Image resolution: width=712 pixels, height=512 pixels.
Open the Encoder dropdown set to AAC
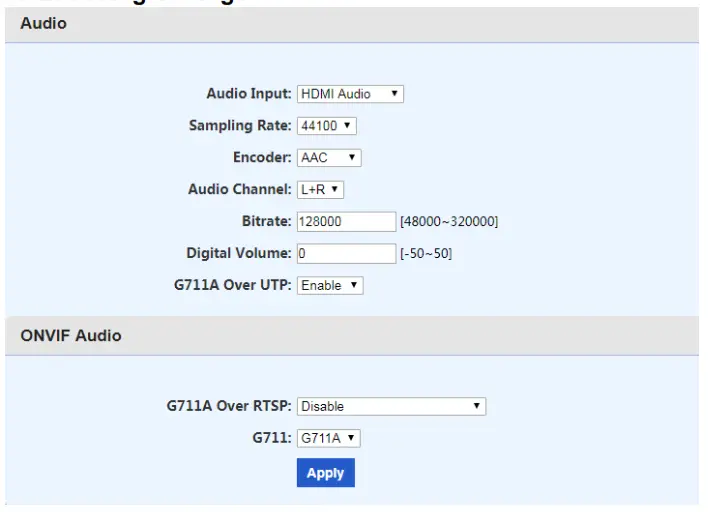[329, 158]
